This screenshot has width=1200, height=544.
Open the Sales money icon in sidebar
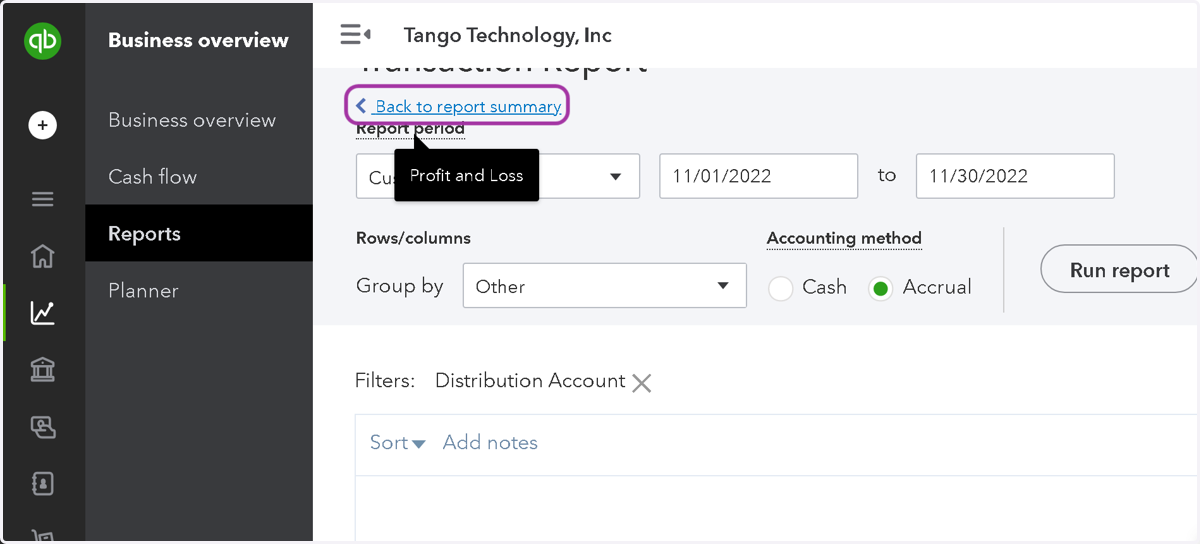point(42,427)
